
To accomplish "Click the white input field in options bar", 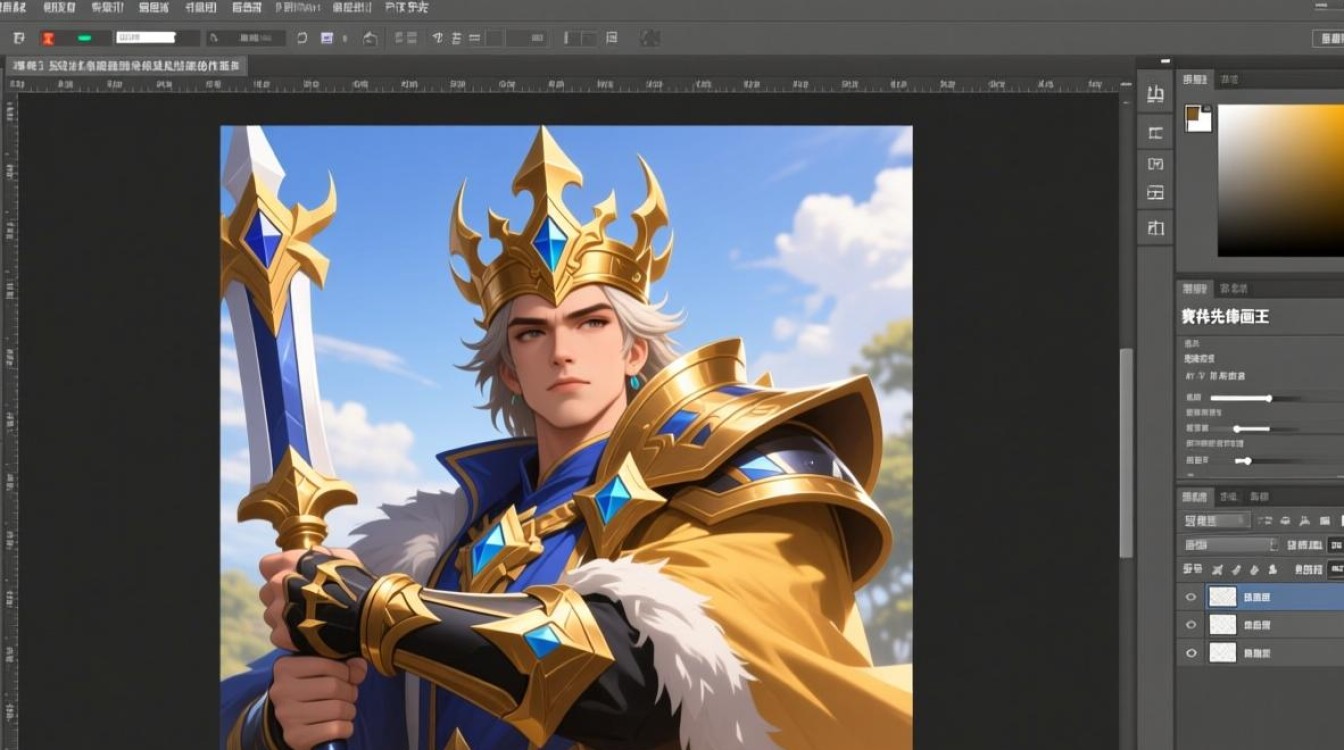I will (146, 38).
